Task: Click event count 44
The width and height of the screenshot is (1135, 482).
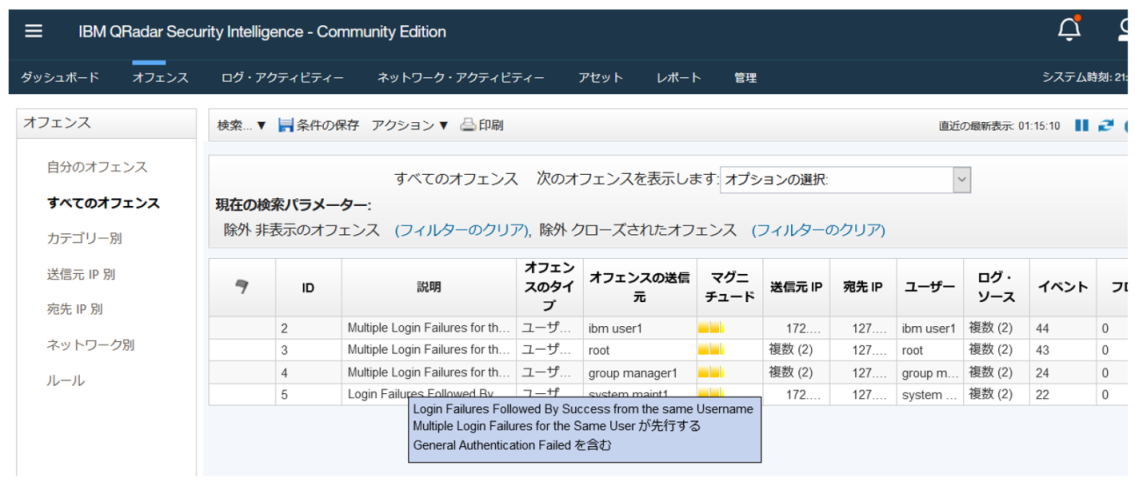Action: point(1042,329)
